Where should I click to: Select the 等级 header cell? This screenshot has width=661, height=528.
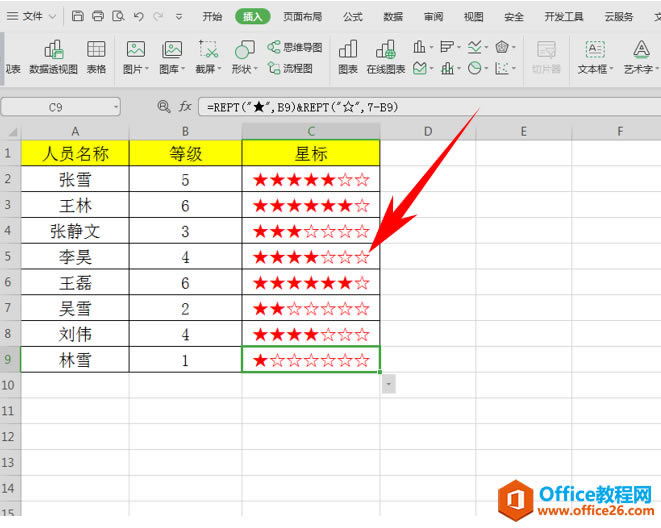point(185,153)
